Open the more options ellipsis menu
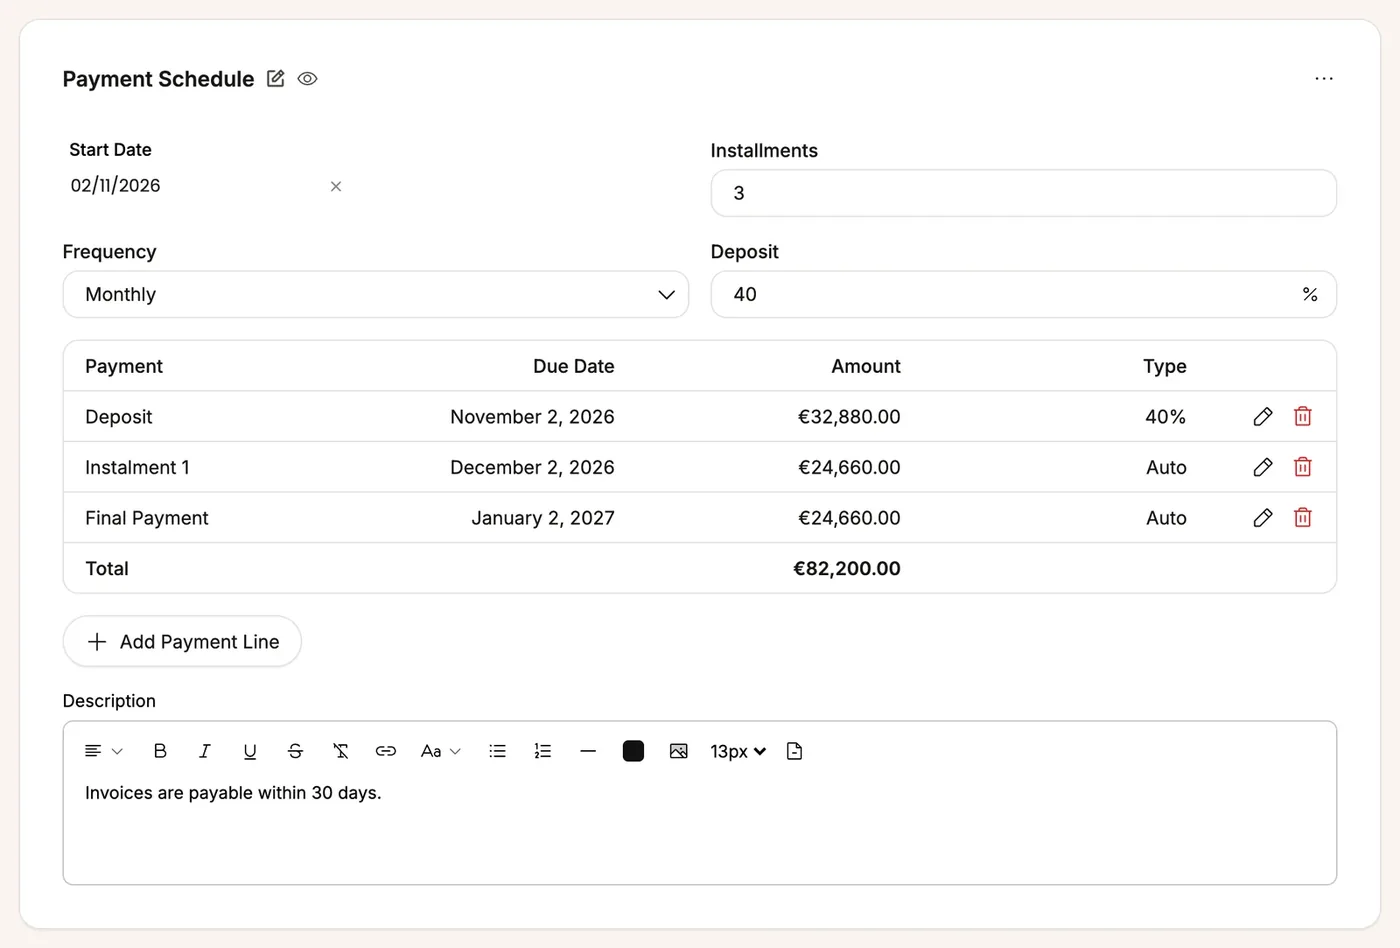 tap(1324, 78)
